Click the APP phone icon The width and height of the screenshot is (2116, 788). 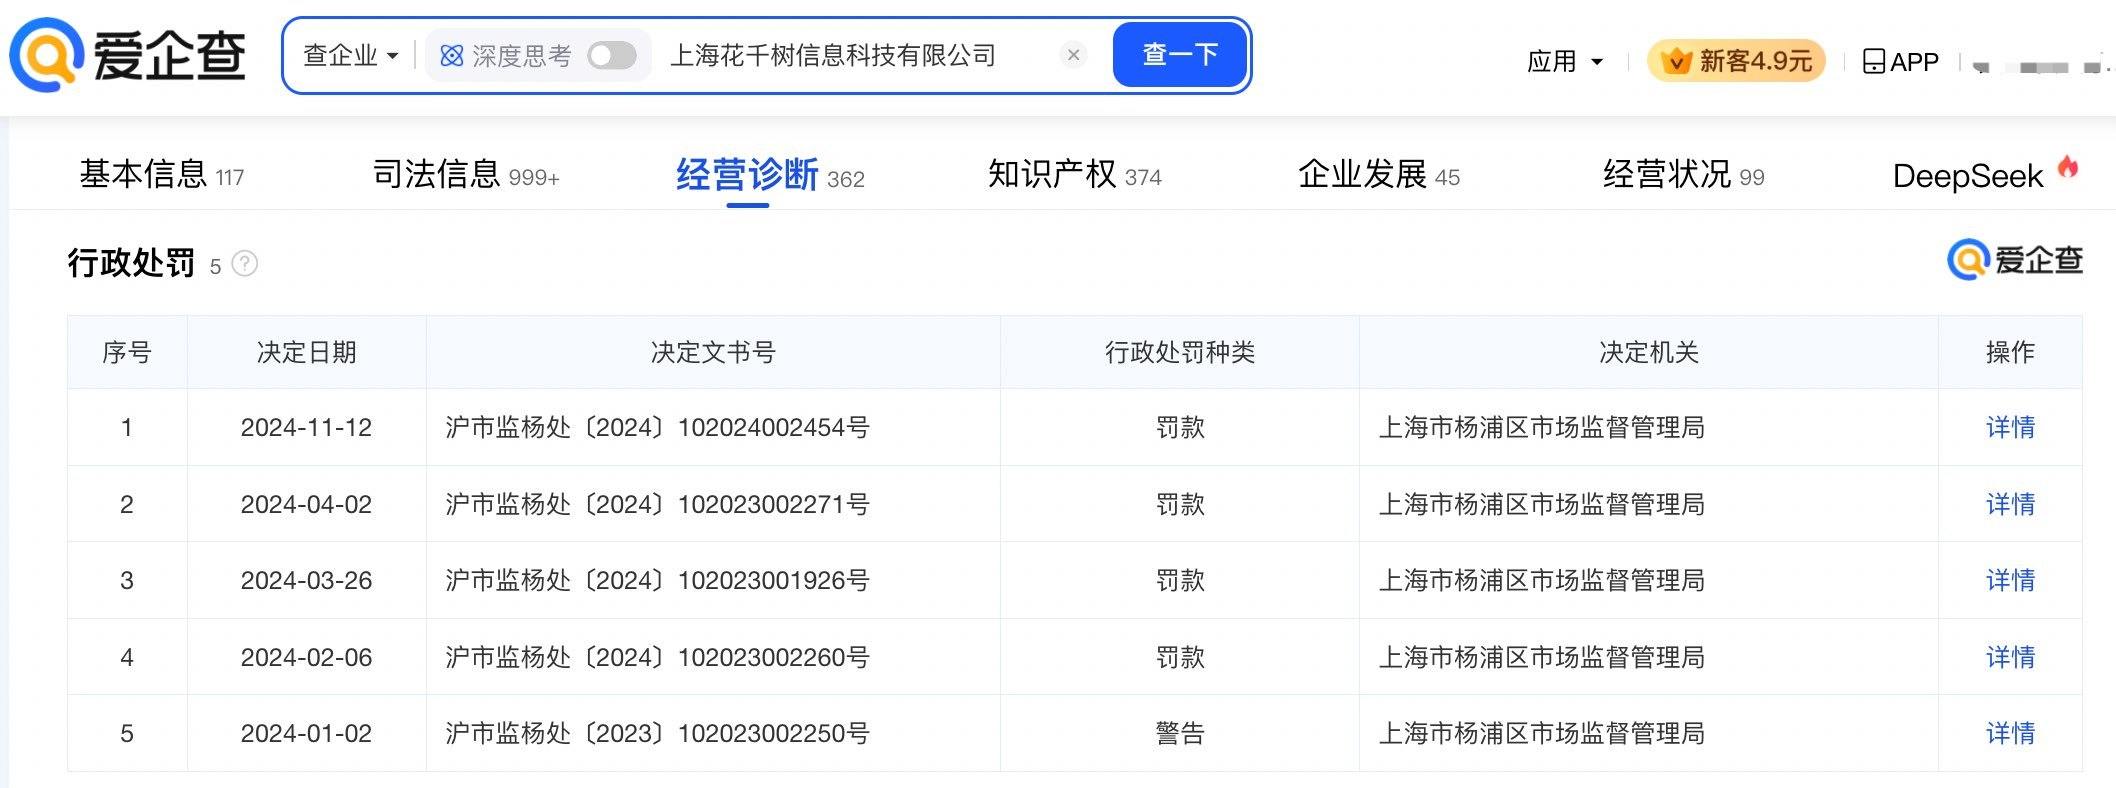[1873, 62]
